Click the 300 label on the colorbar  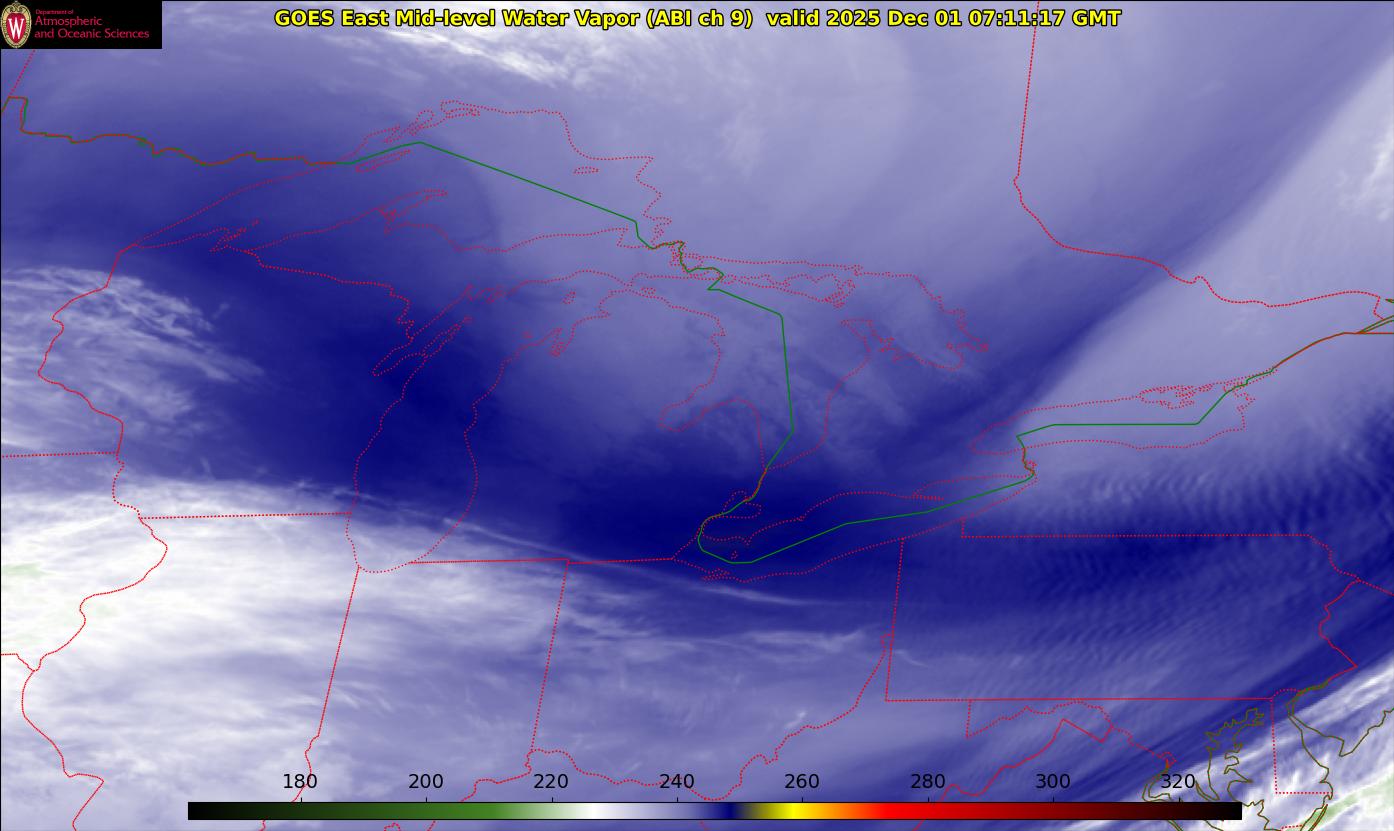(x=1053, y=781)
